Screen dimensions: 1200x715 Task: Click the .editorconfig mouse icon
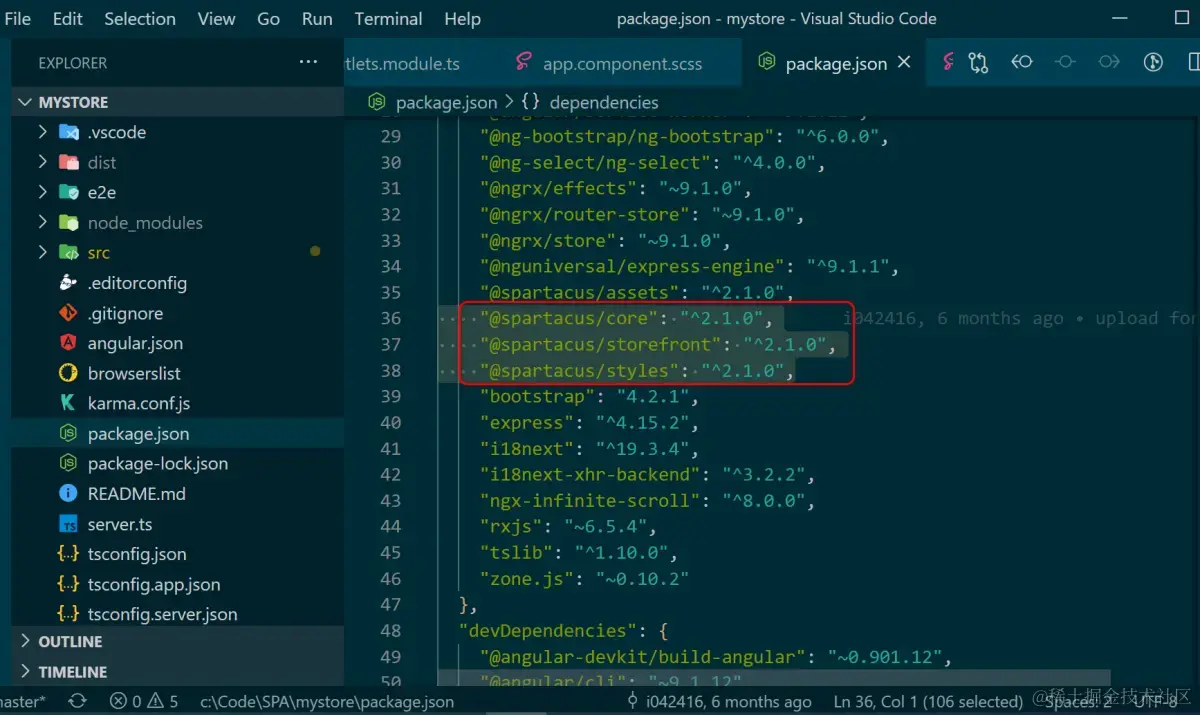pyautogui.click(x=68, y=282)
